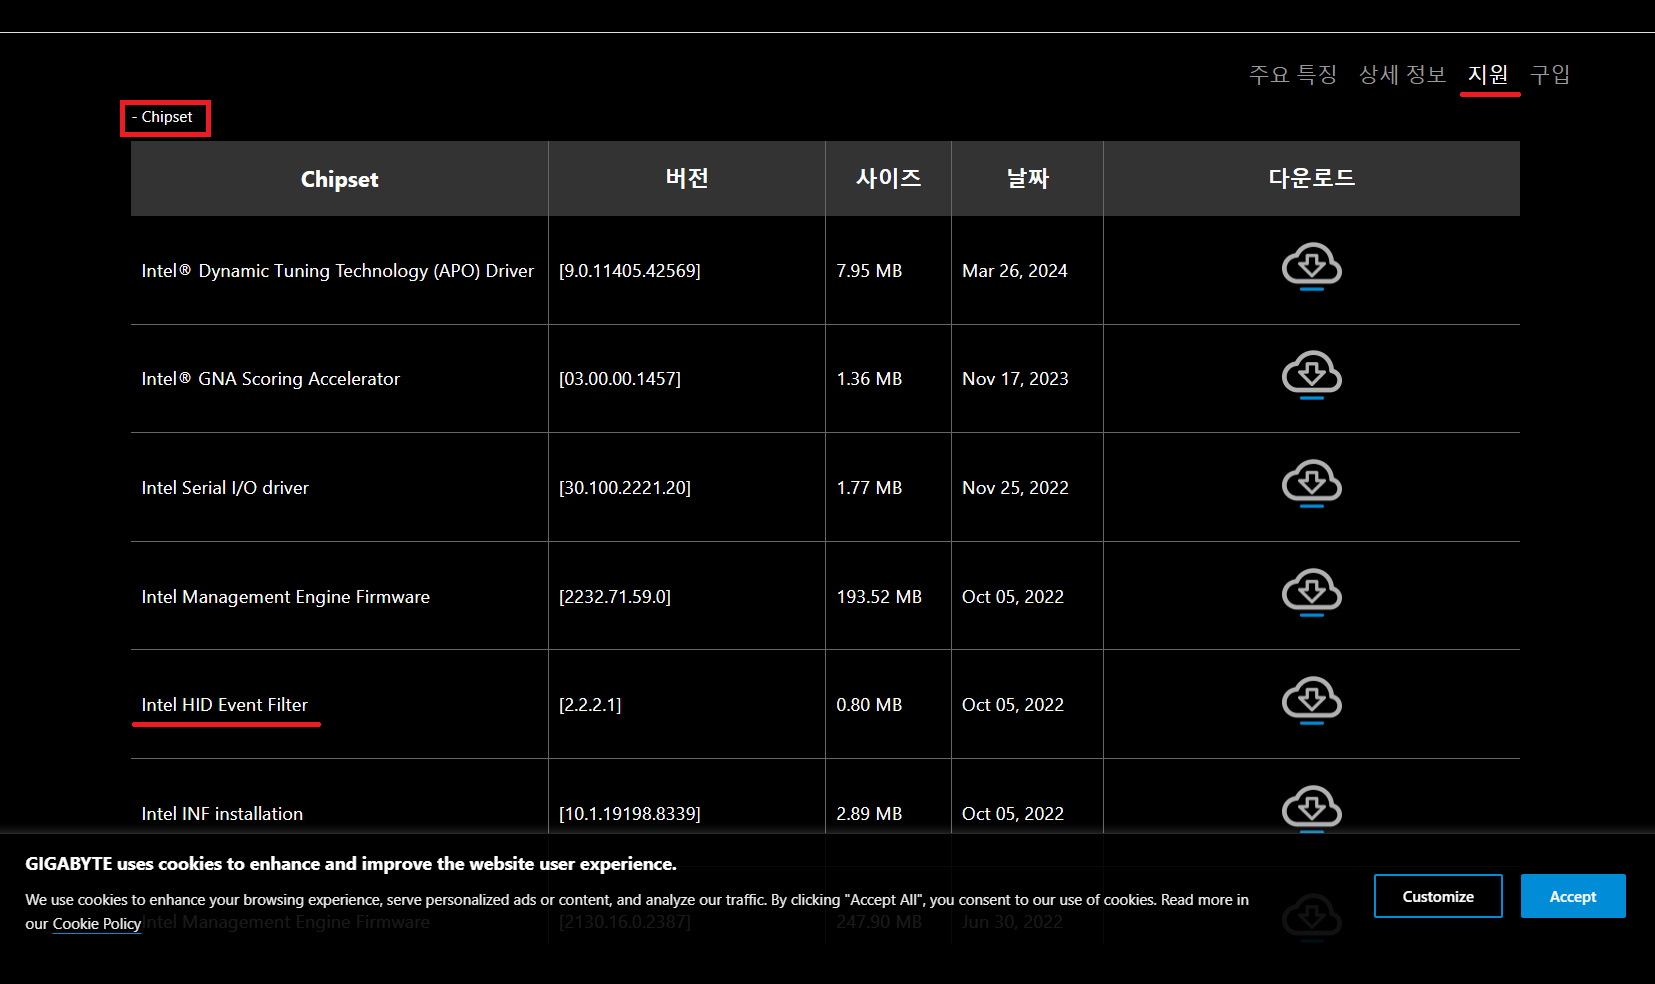Viewport: 1655px width, 984px height.
Task: Click the Intel® Dynamic Tuning Technology (APO) Driver name
Action: tap(338, 271)
